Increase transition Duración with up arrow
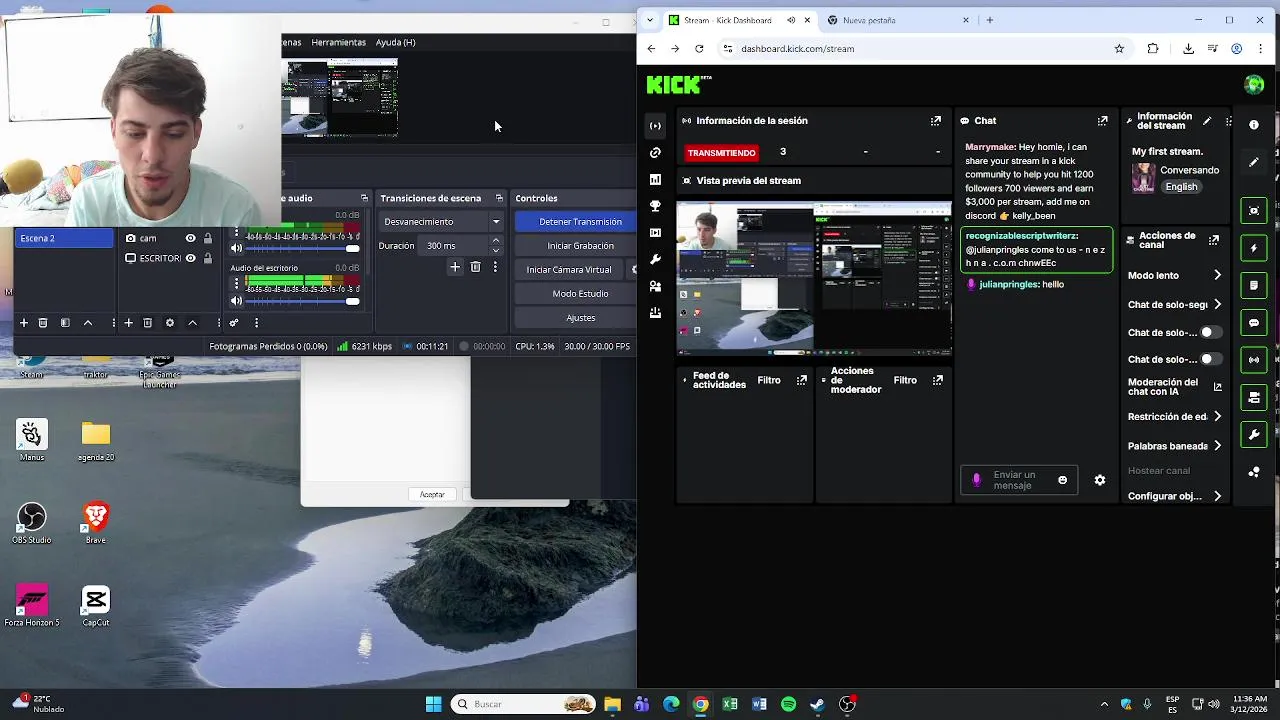 (495, 241)
